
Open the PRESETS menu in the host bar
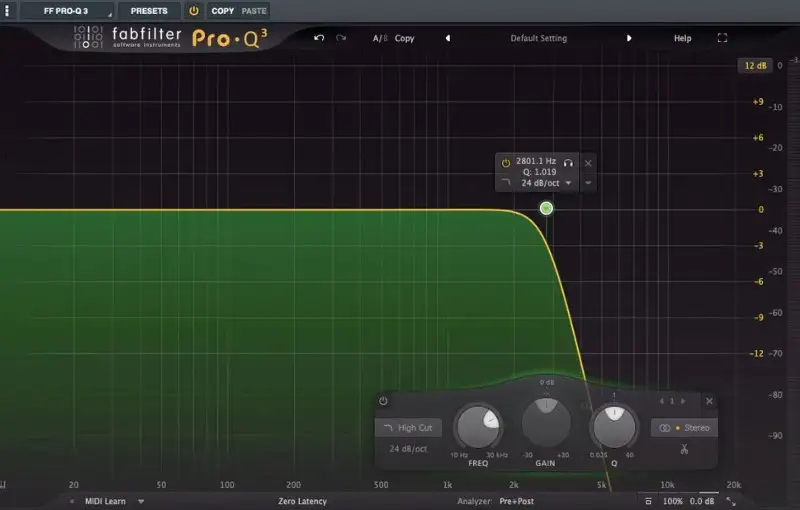coord(149,11)
